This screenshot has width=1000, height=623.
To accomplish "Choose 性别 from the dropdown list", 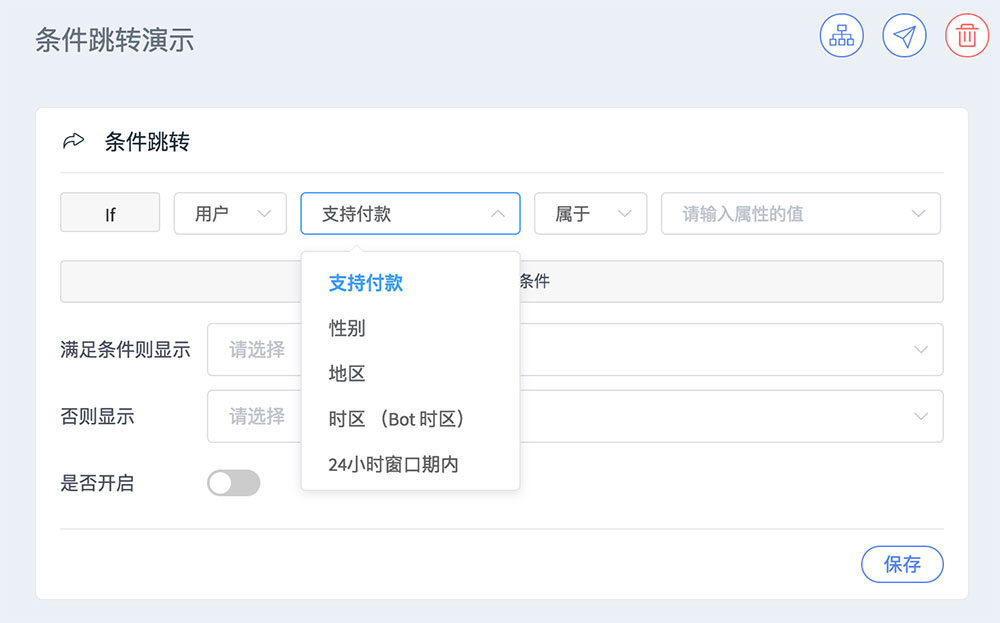I will coord(348,328).
